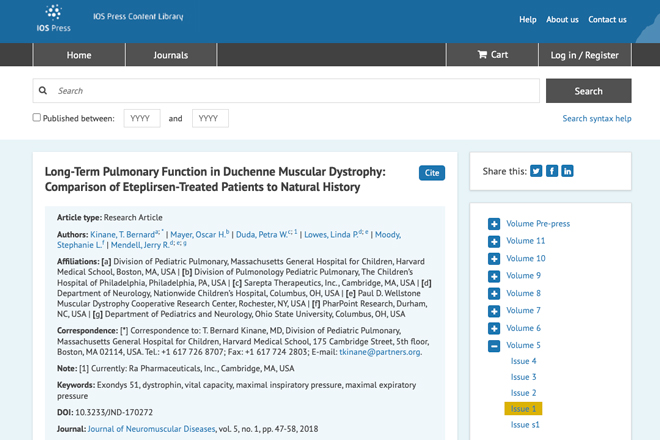Click the IOS Press logo
Viewport: 660px width, 440px height.
pos(53,18)
